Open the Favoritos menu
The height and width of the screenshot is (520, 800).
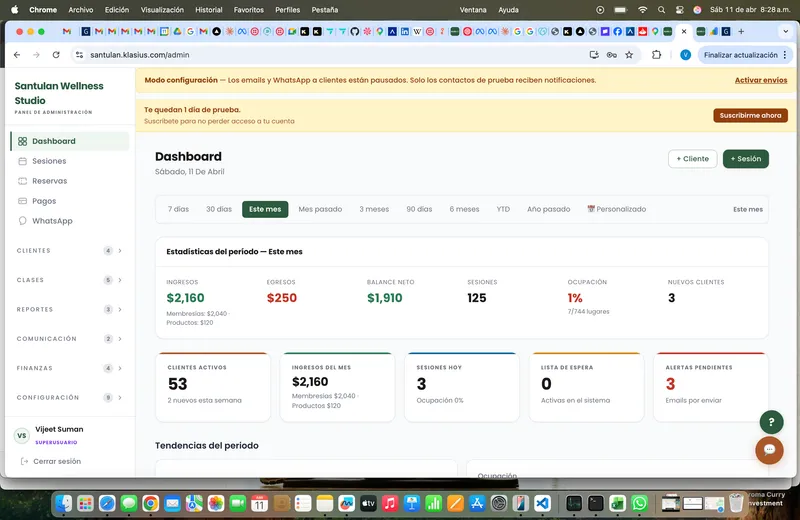pyautogui.click(x=248, y=10)
